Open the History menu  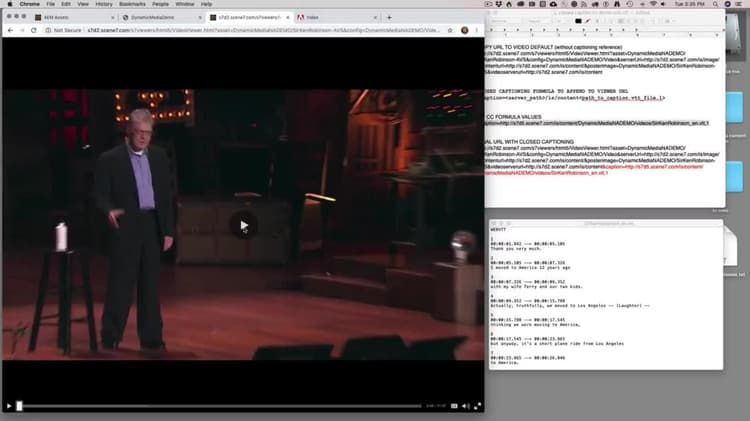pyautogui.click(x=103, y=4)
